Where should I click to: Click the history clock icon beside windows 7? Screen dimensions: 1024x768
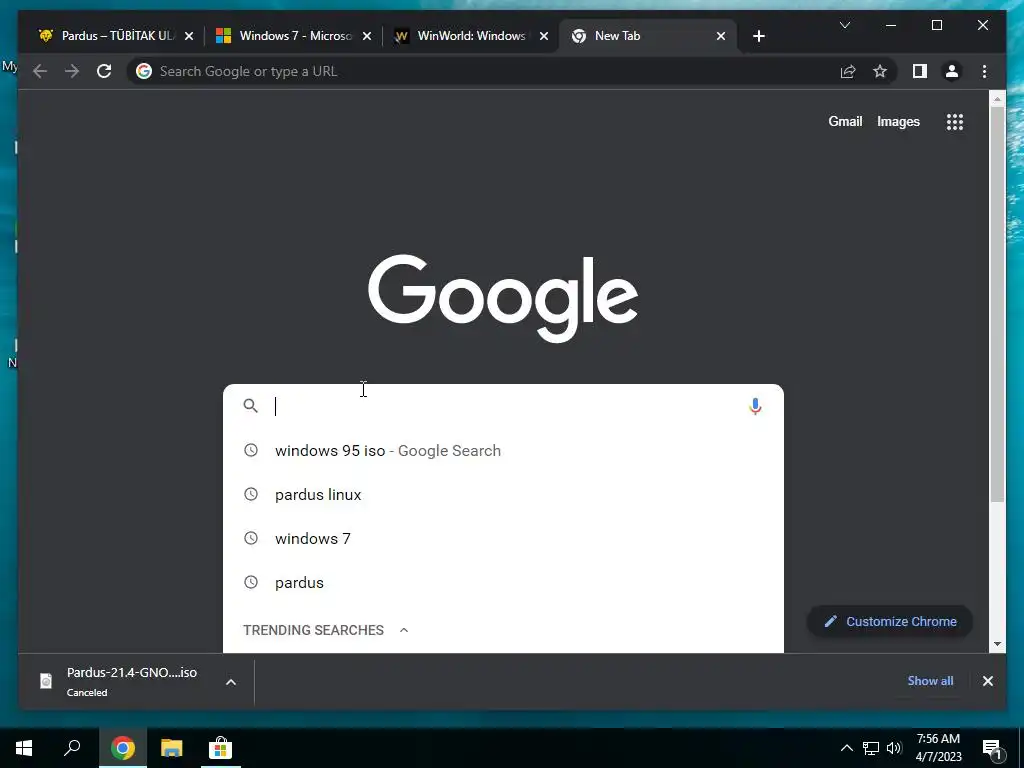point(251,538)
